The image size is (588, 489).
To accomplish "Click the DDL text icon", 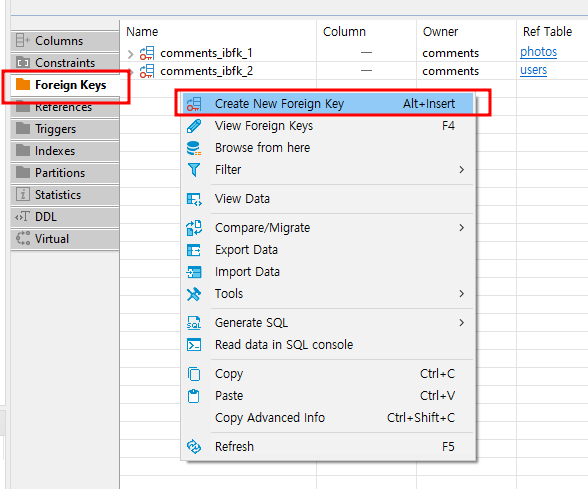I will [x=22, y=216].
